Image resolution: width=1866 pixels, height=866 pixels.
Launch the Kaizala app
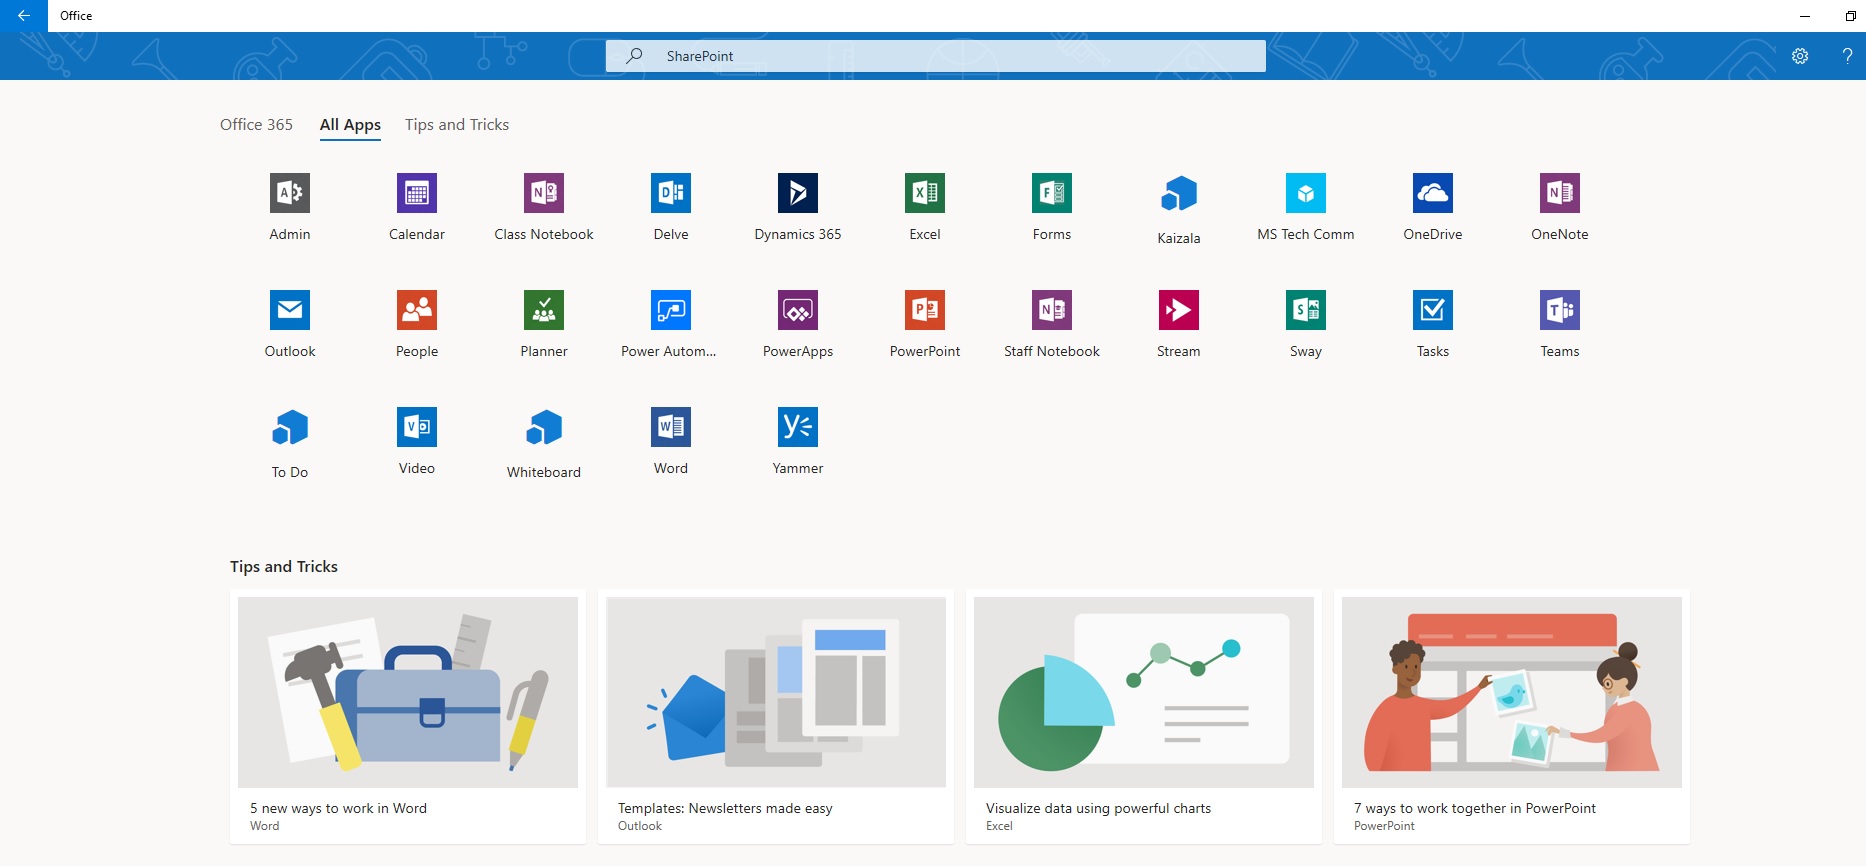(x=1179, y=194)
